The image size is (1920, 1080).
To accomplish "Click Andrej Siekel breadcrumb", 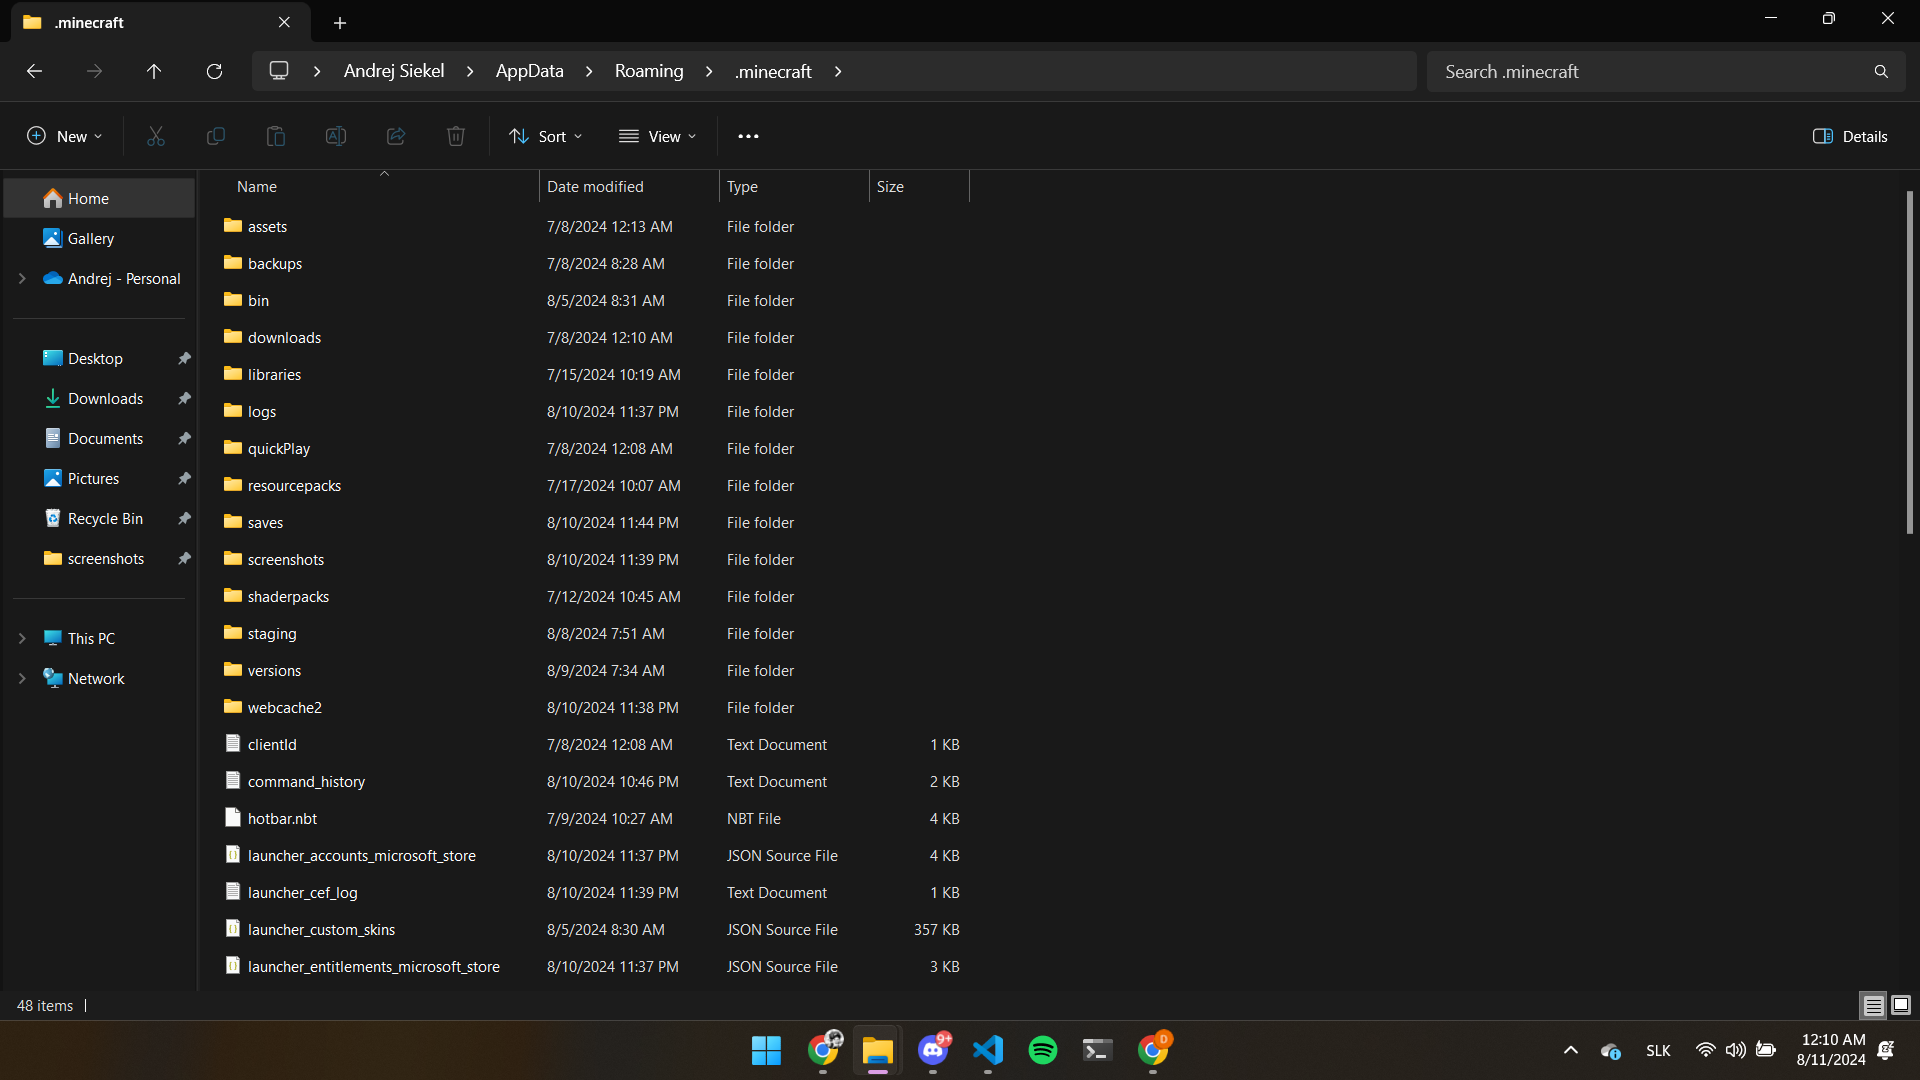I will (x=394, y=71).
